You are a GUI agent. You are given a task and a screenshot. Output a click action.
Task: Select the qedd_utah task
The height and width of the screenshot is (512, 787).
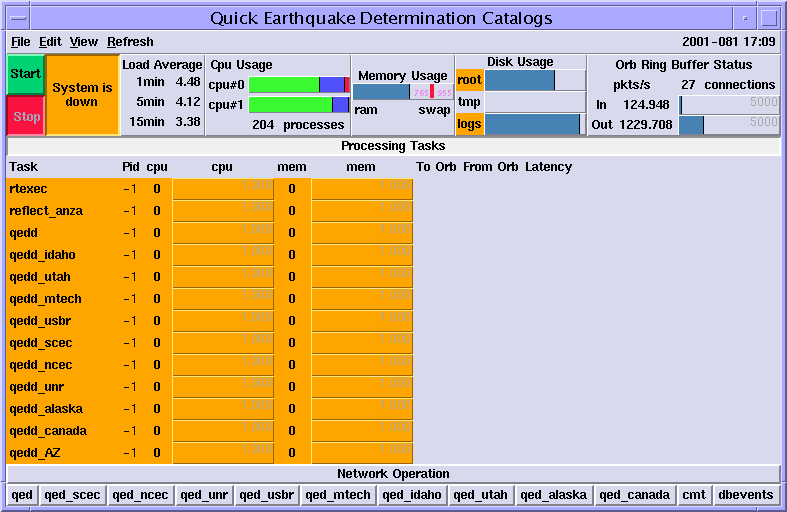(40, 277)
